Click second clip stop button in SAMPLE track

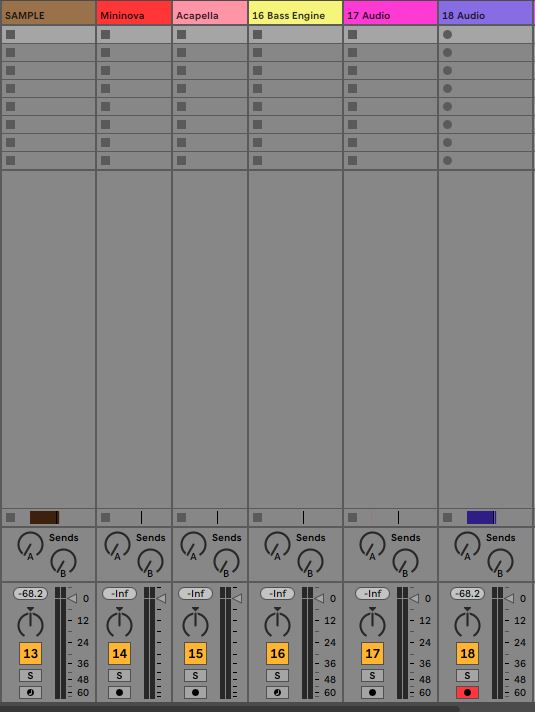pyautogui.click(x=10, y=53)
